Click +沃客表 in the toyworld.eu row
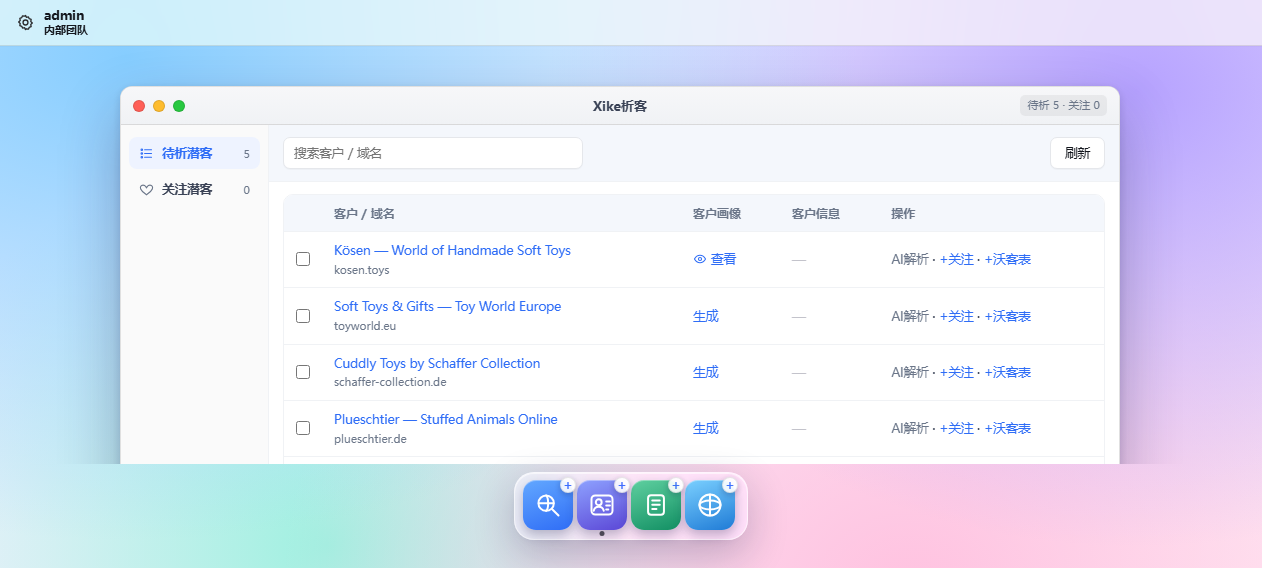The height and width of the screenshot is (568, 1262). coord(1008,316)
